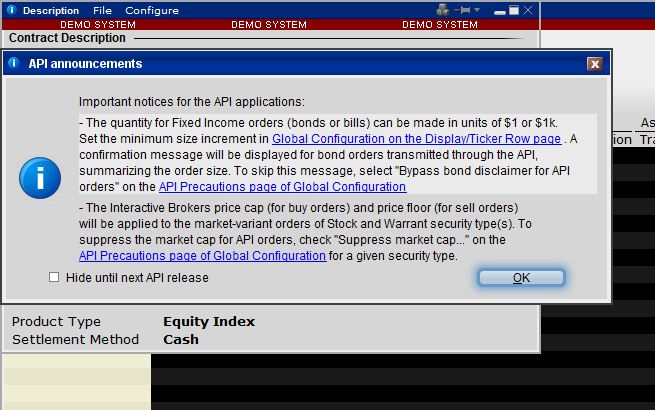Click the small info icon in API announcements title

click(14, 63)
